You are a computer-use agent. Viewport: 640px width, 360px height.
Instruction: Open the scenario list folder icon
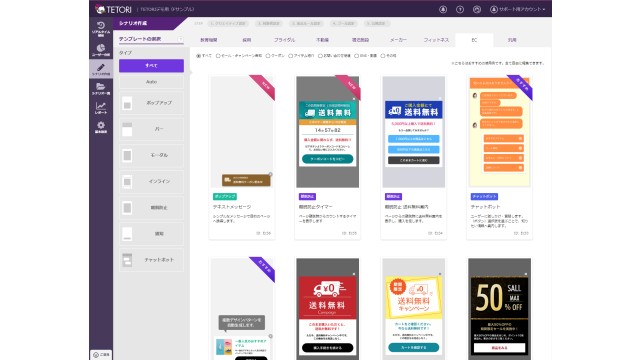(x=101, y=89)
